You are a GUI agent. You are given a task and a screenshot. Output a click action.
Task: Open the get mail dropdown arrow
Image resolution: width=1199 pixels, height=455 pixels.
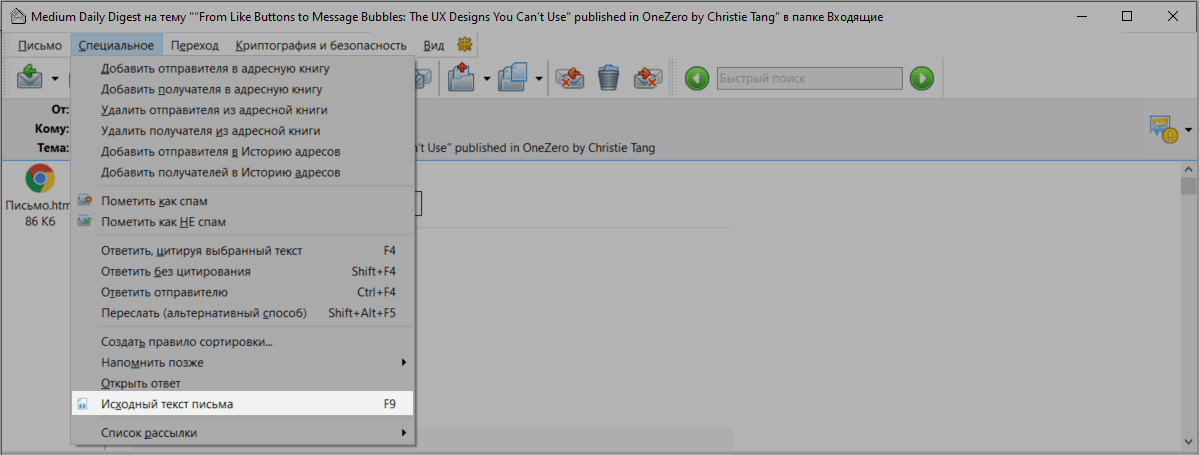tap(54, 78)
